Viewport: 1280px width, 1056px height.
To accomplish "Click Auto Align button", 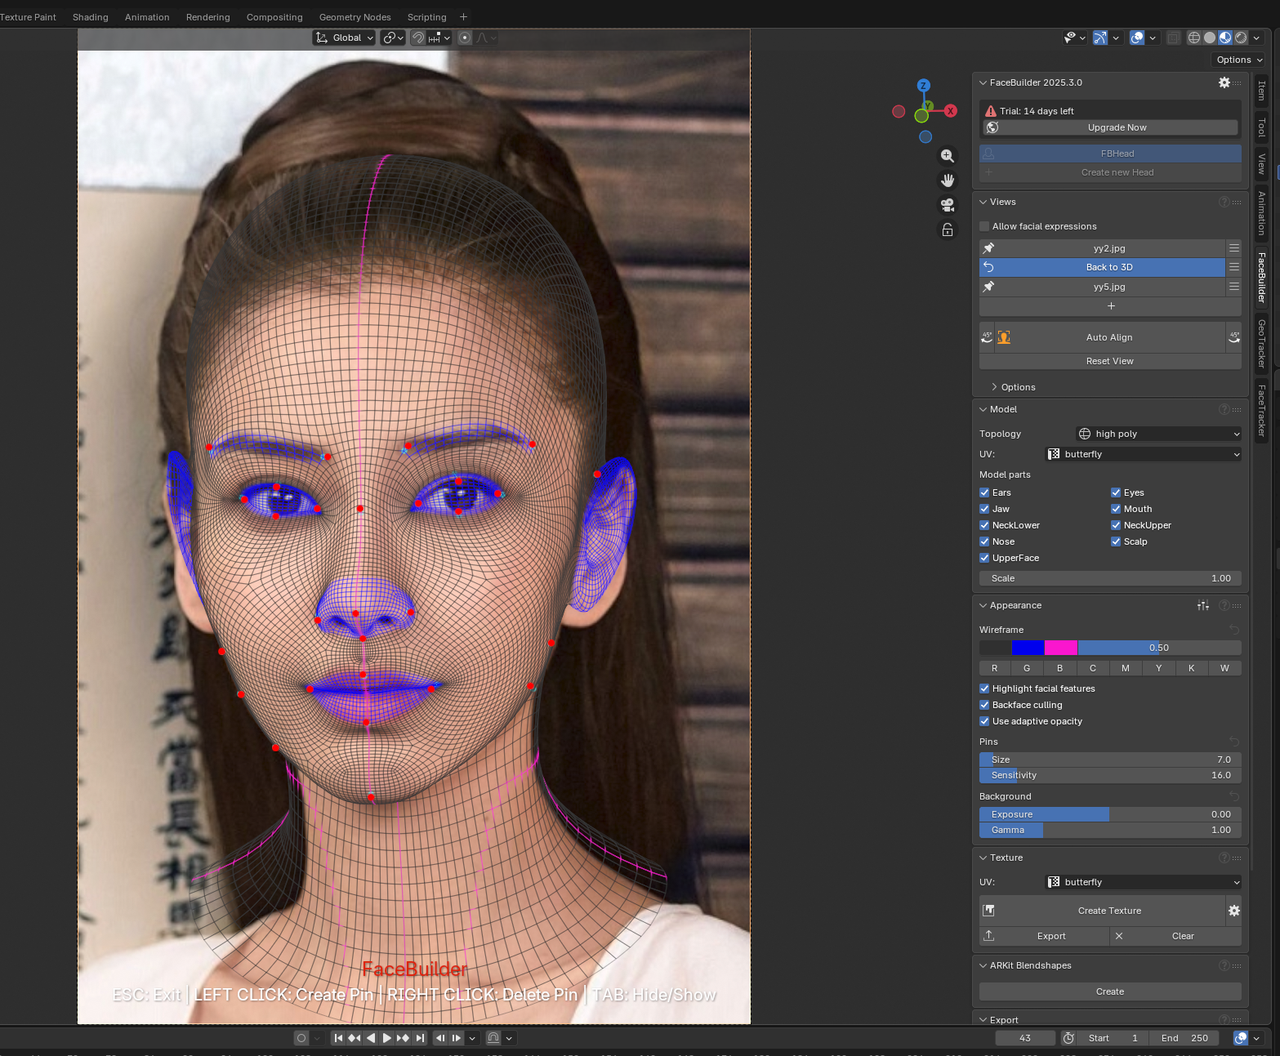I will 1110,338.
